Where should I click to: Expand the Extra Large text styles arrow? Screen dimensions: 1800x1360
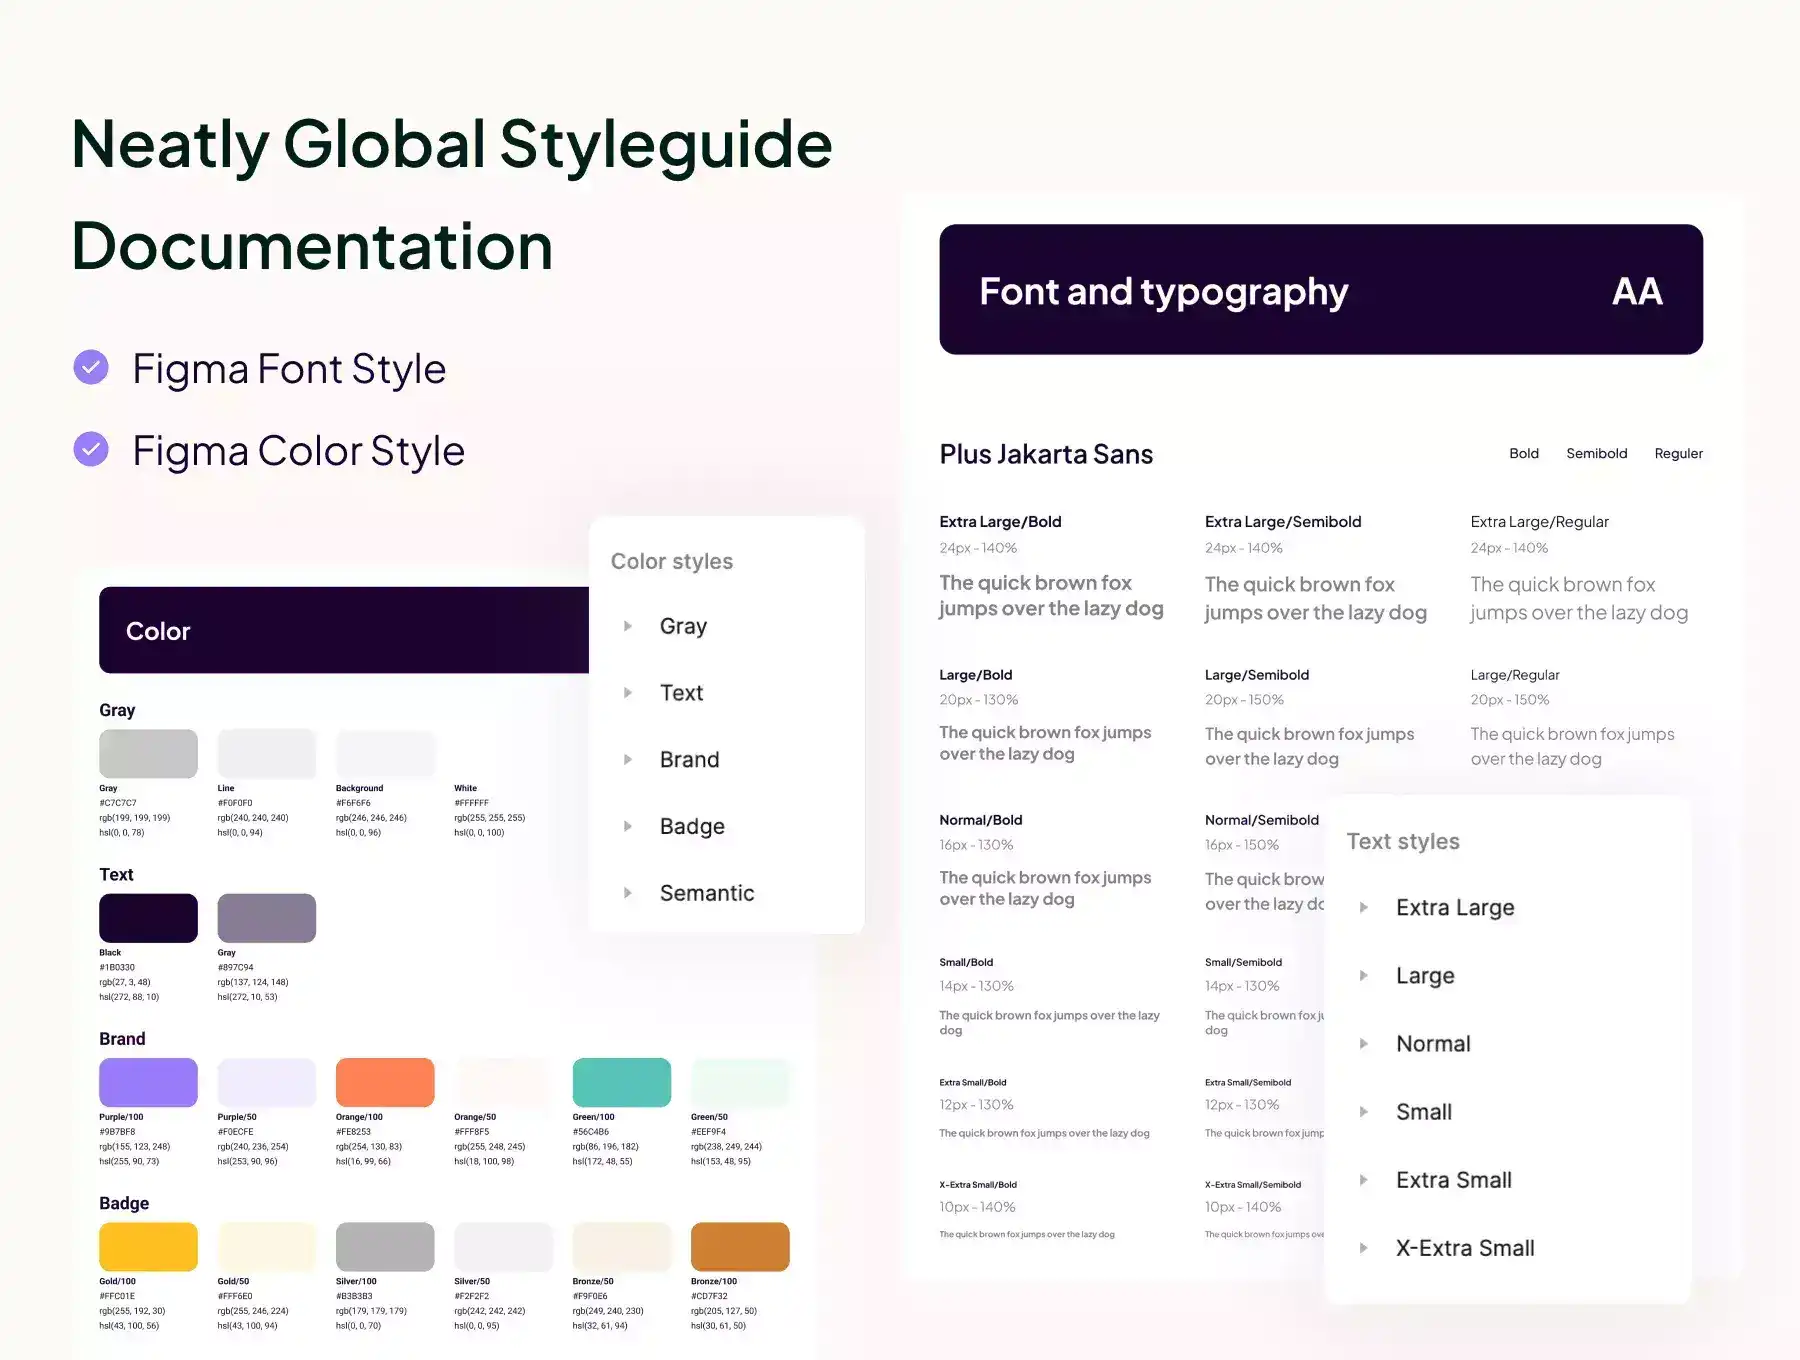(x=1363, y=908)
